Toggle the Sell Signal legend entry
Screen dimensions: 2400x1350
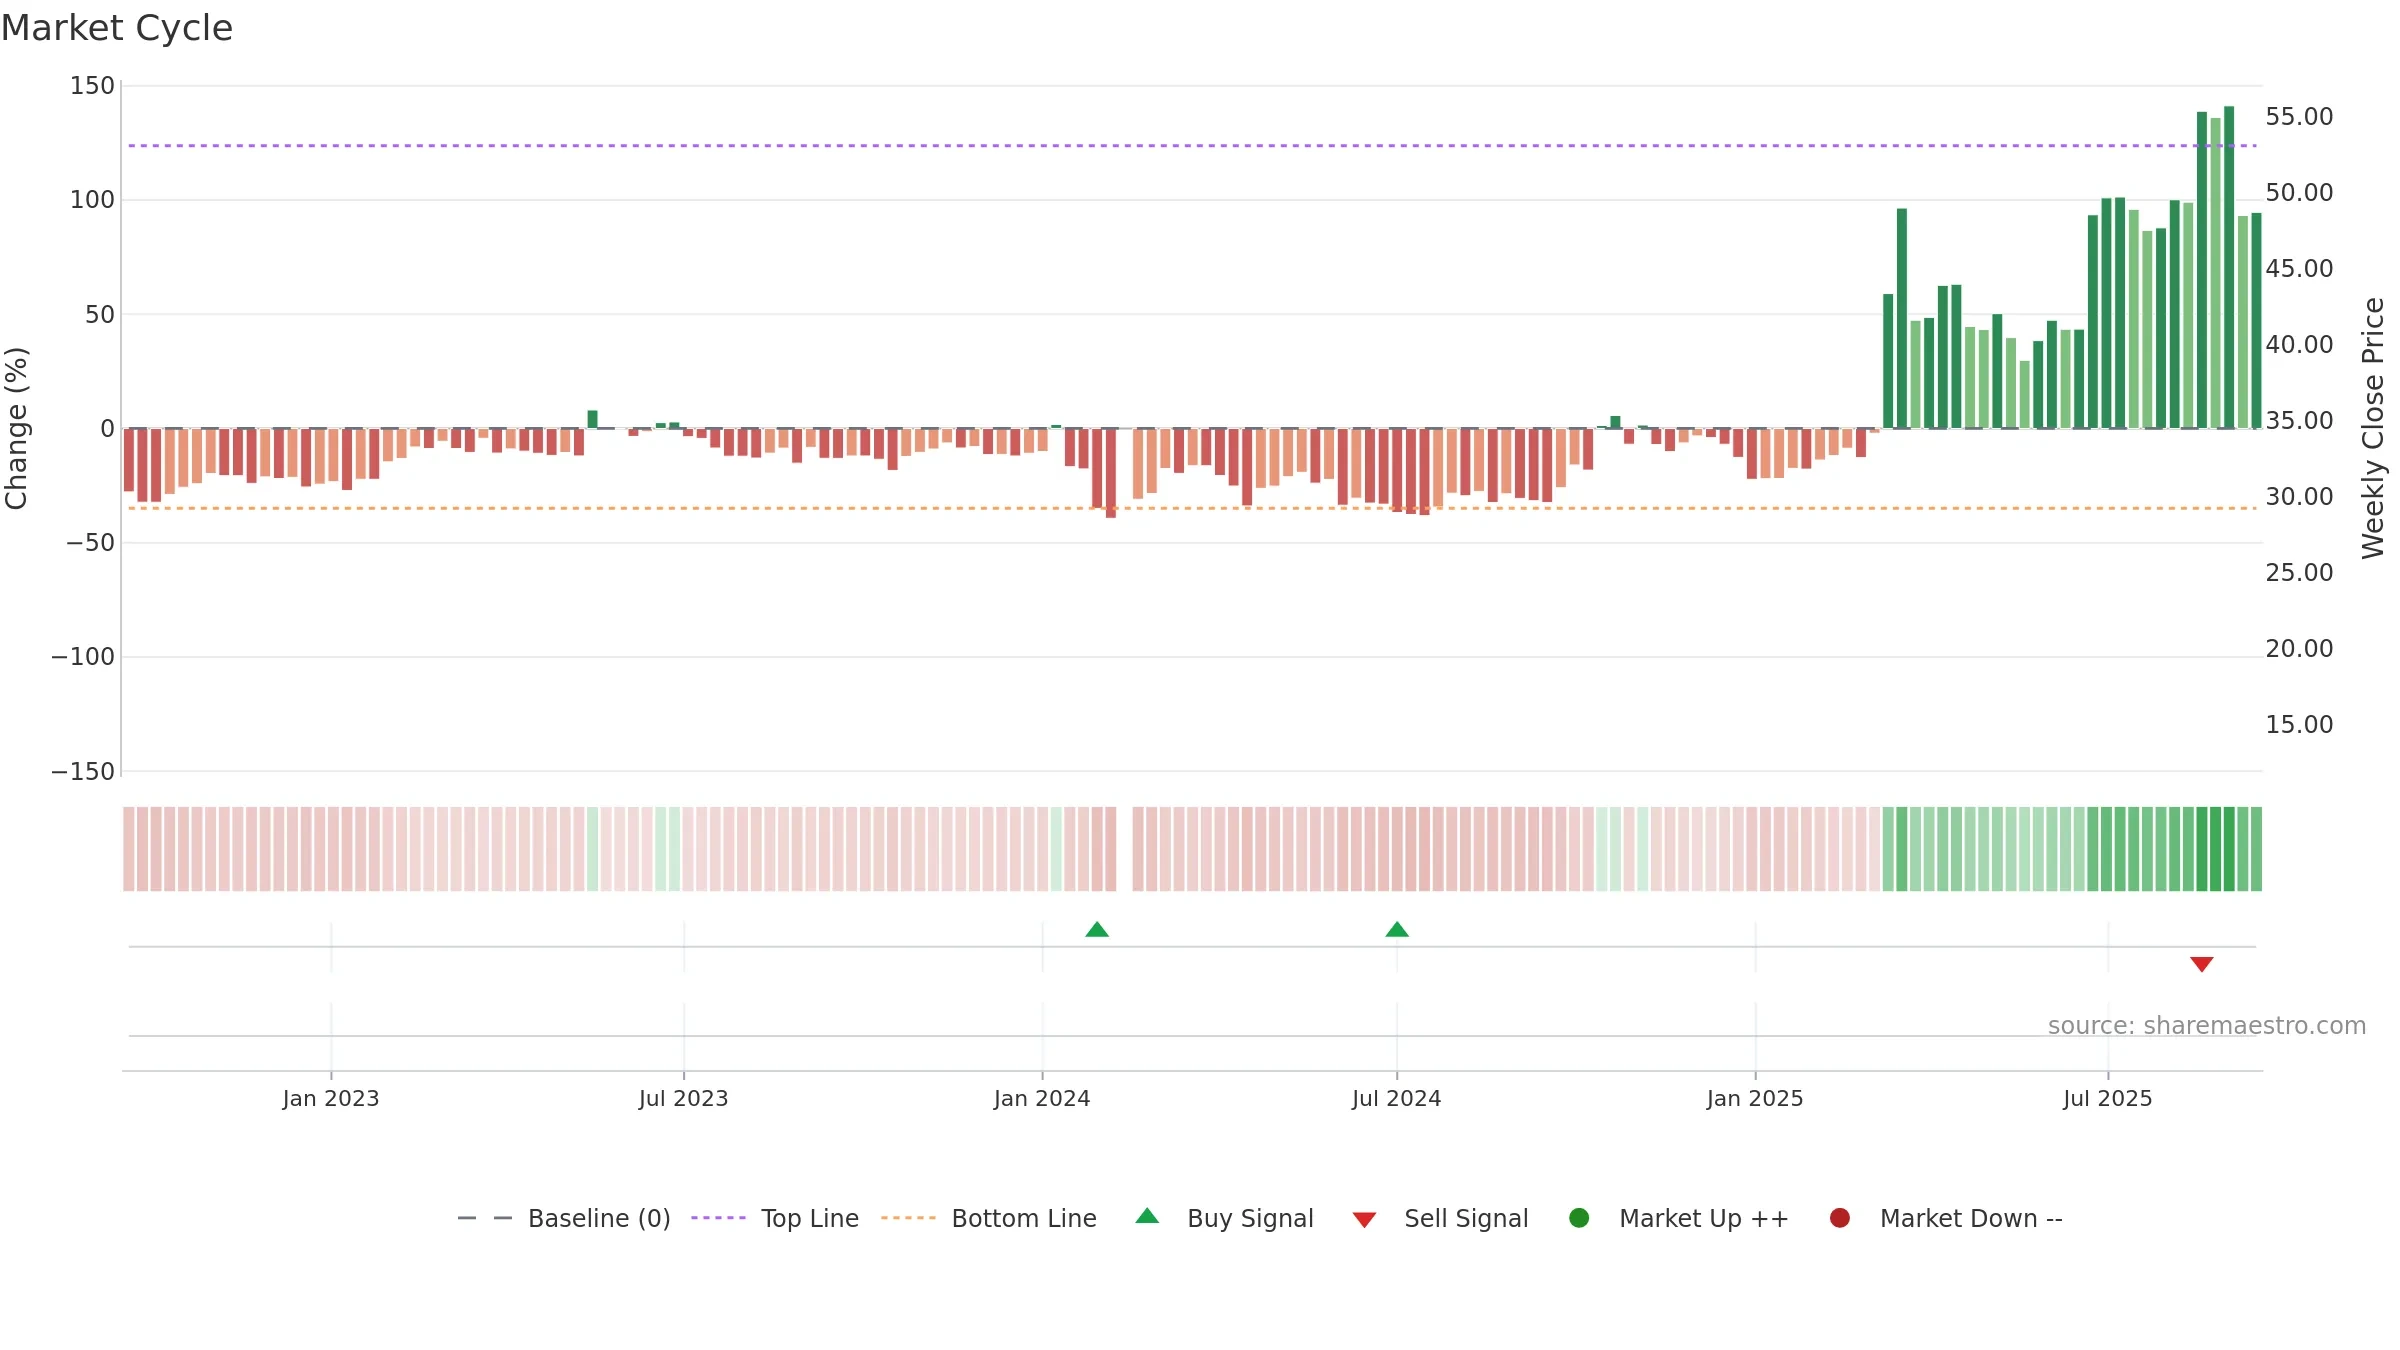click(1440, 1218)
